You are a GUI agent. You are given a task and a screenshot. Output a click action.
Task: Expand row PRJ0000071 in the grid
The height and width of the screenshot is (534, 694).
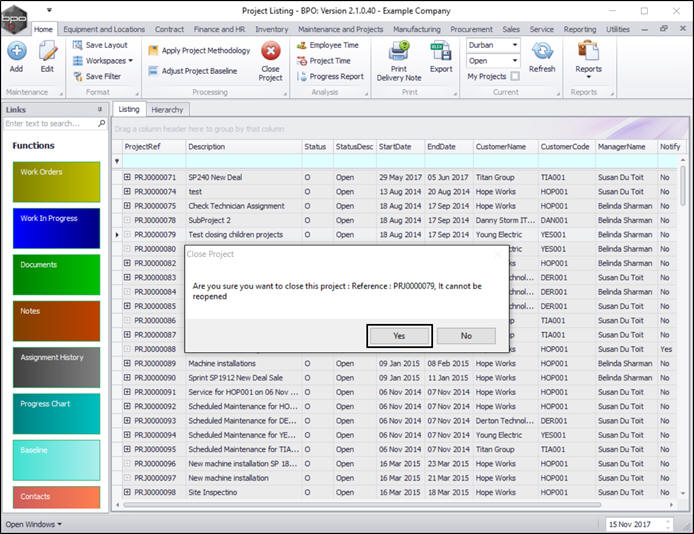128,177
